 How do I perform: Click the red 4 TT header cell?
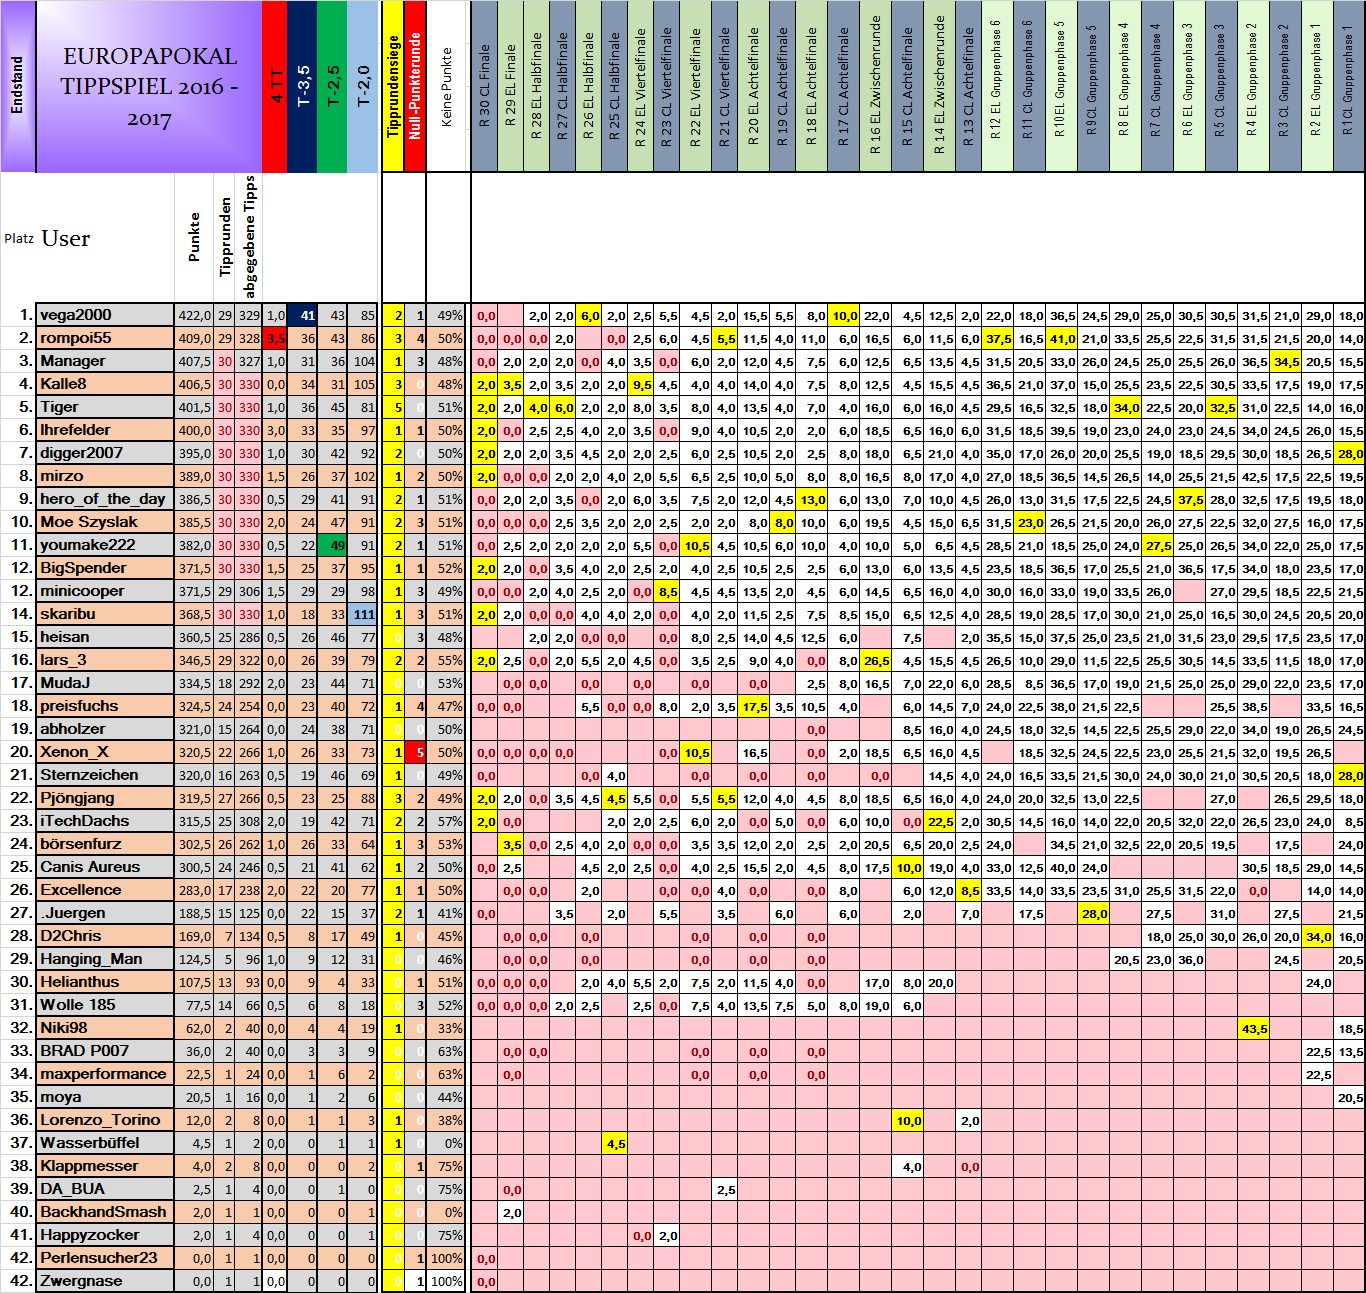point(275,86)
